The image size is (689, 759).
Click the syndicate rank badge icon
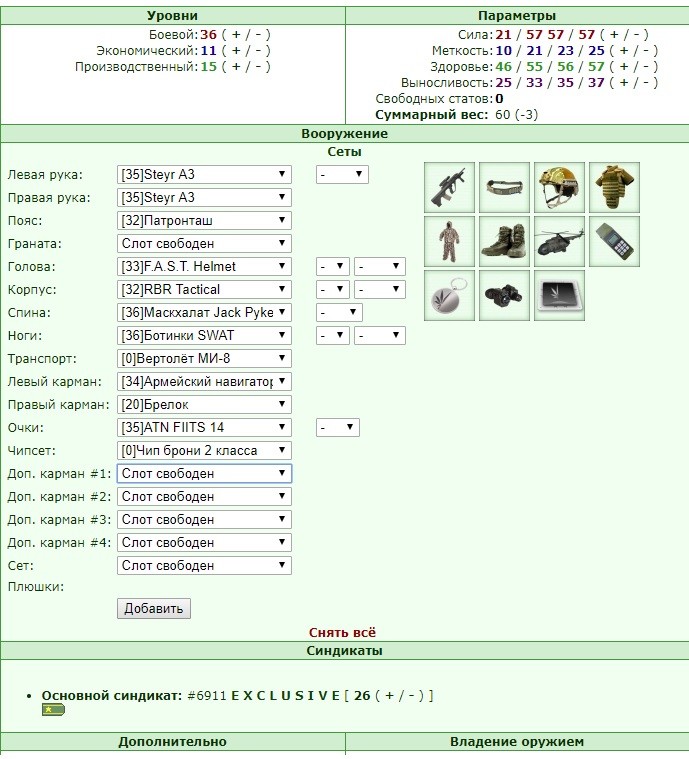pos(53,710)
